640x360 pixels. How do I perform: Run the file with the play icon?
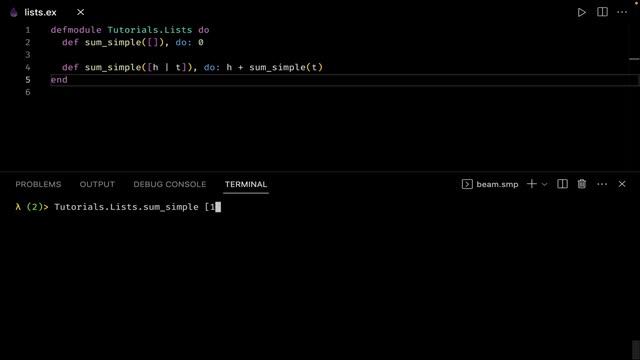(581, 12)
